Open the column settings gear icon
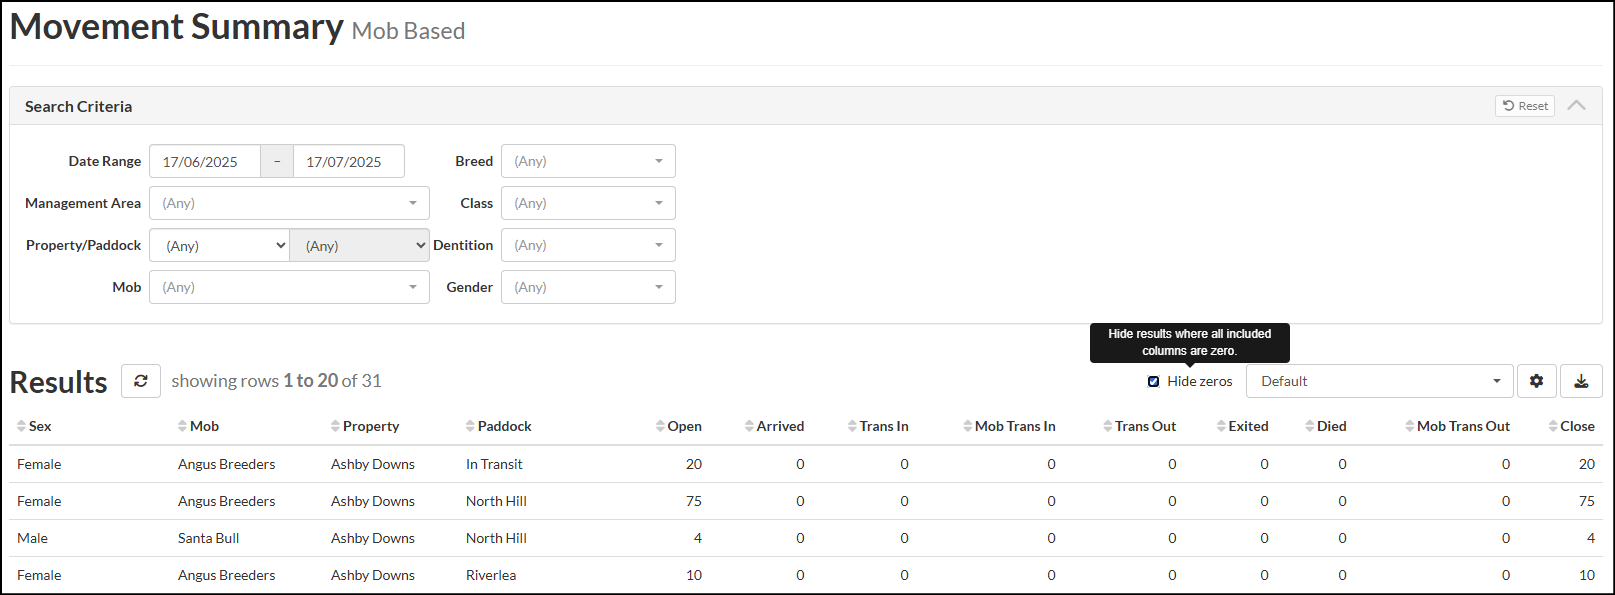The width and height of the screenshot is (1615, 595). coord(1536,381)
